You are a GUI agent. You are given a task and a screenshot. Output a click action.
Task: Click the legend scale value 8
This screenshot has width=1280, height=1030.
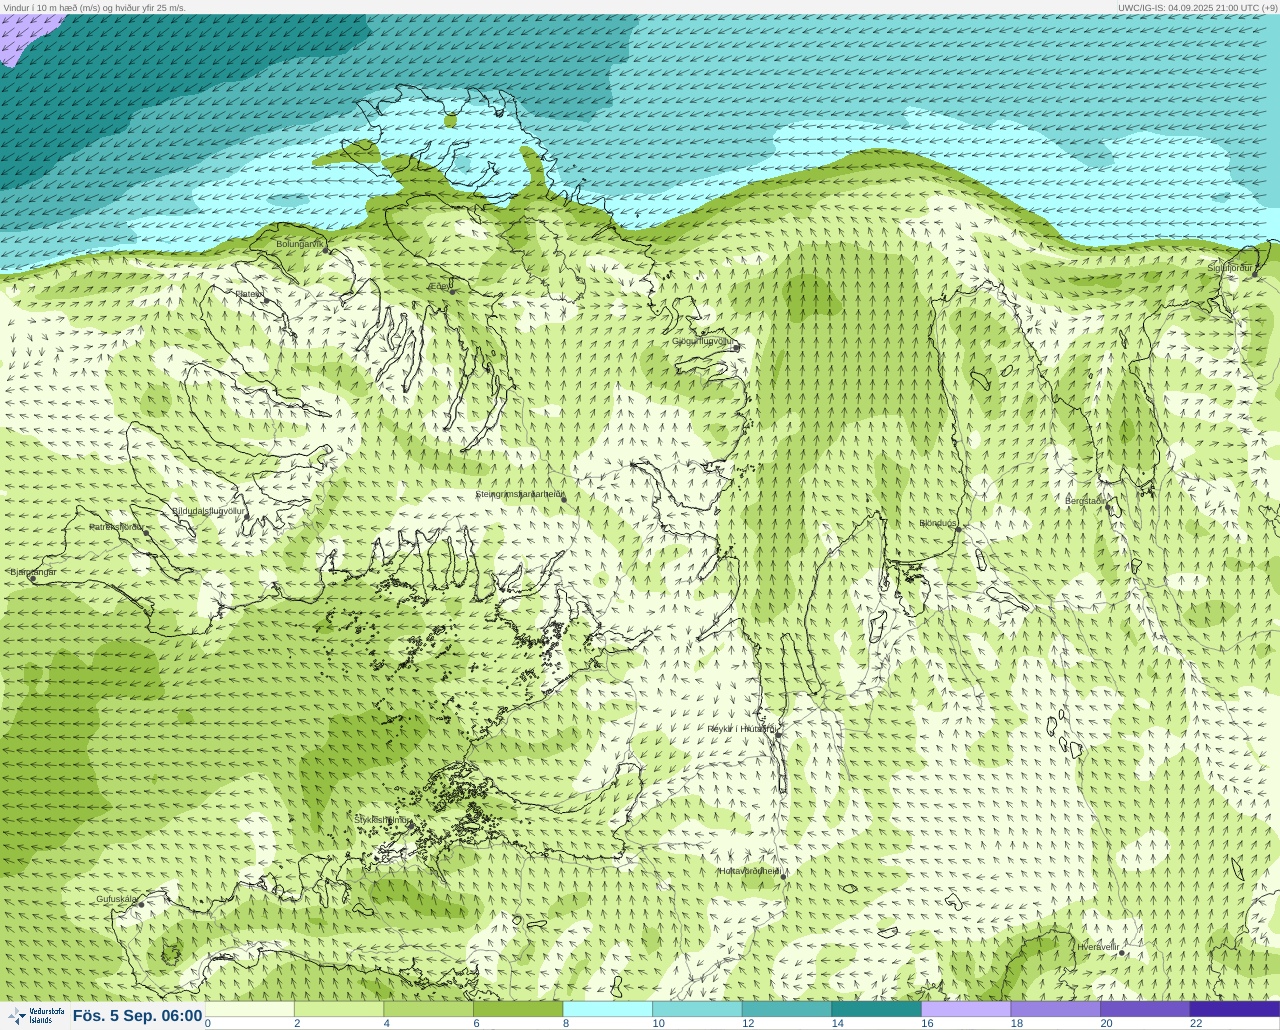pos(565,1023)
